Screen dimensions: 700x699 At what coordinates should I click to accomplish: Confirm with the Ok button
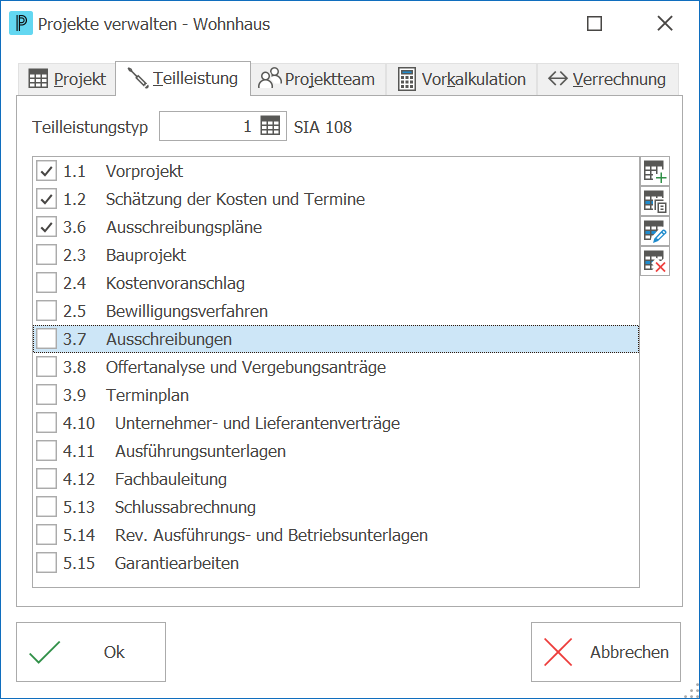coord(91,652)
